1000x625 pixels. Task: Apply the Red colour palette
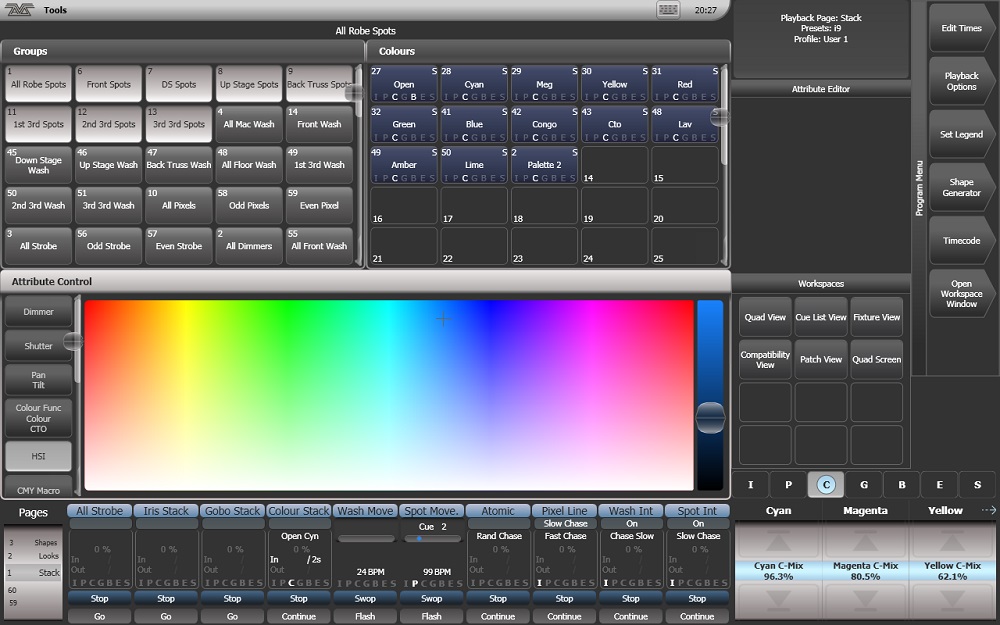pos(684,84)
